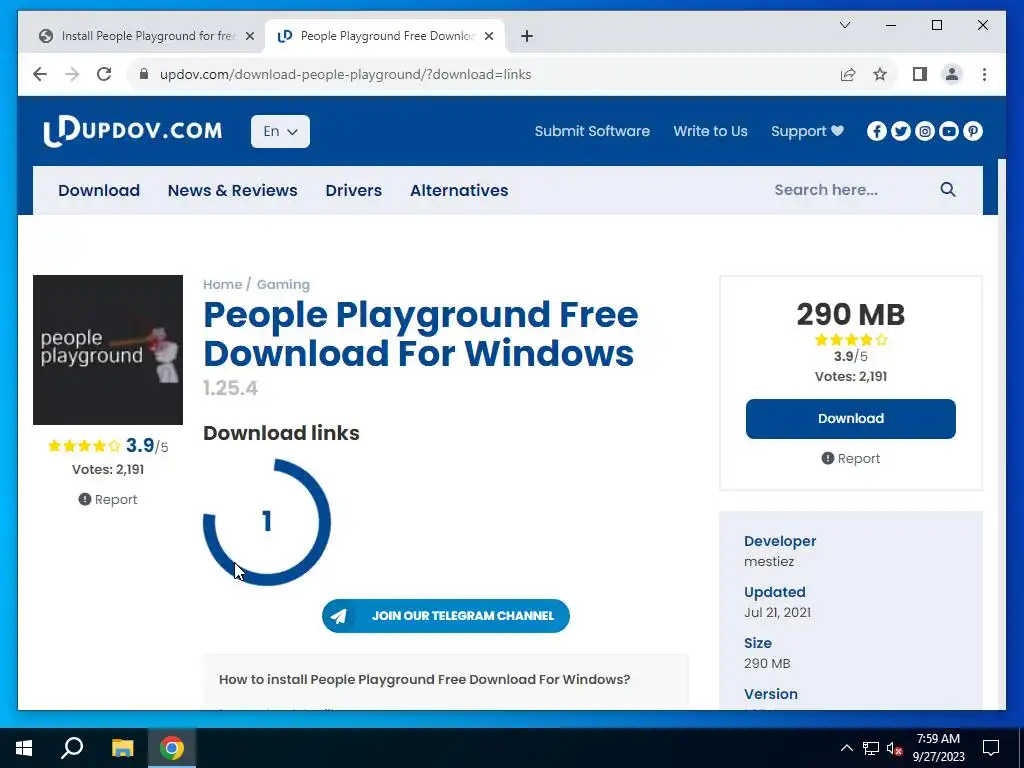
Task: Open Chrome profile avatar
Action: point(952,74)
